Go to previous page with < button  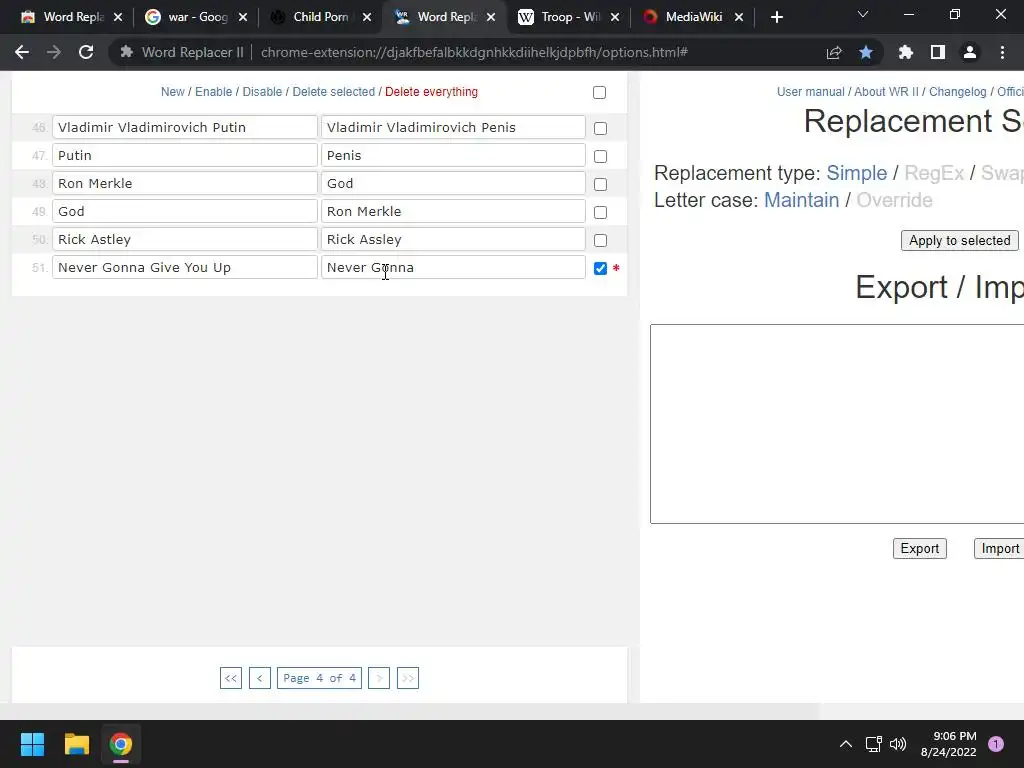tap(259, 678)
